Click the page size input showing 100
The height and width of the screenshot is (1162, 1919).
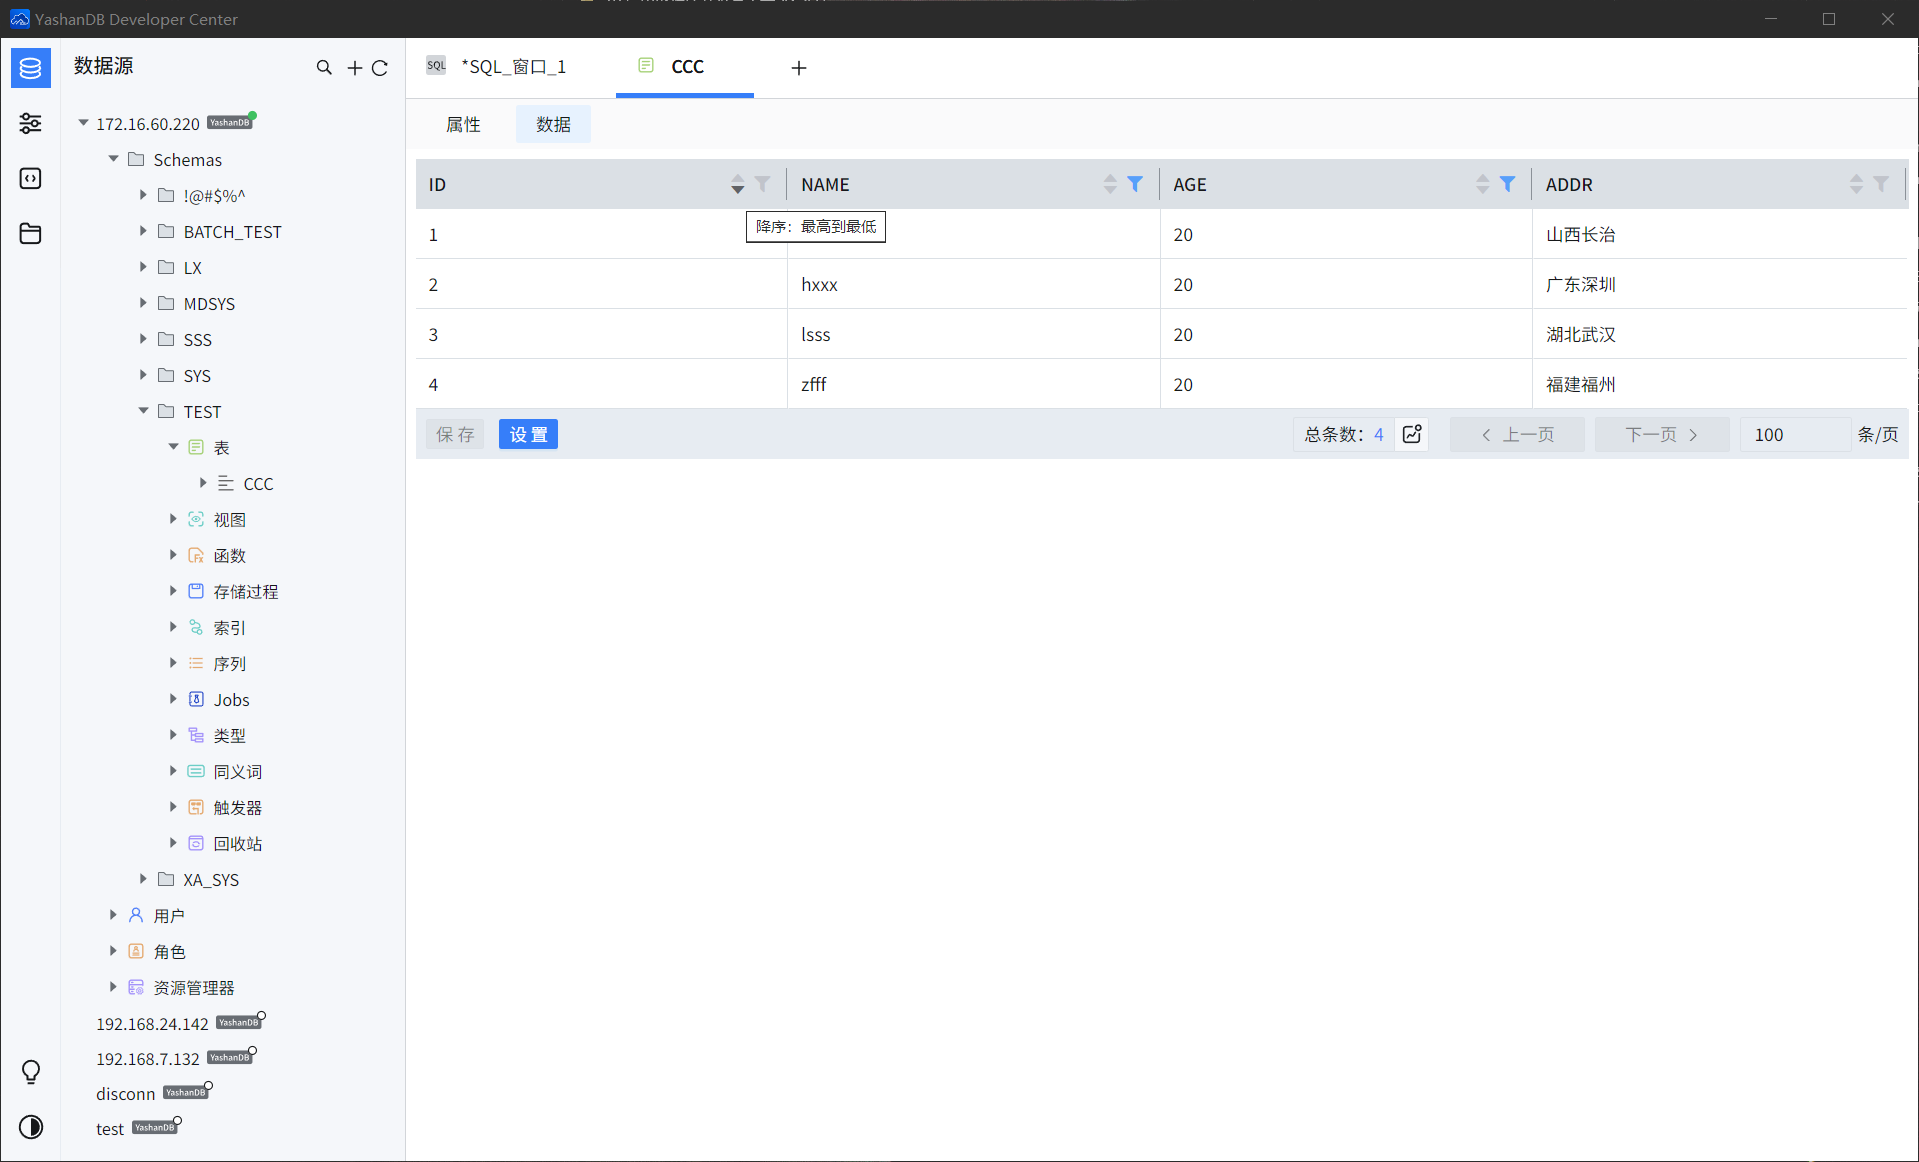[x=1795, y=434]
